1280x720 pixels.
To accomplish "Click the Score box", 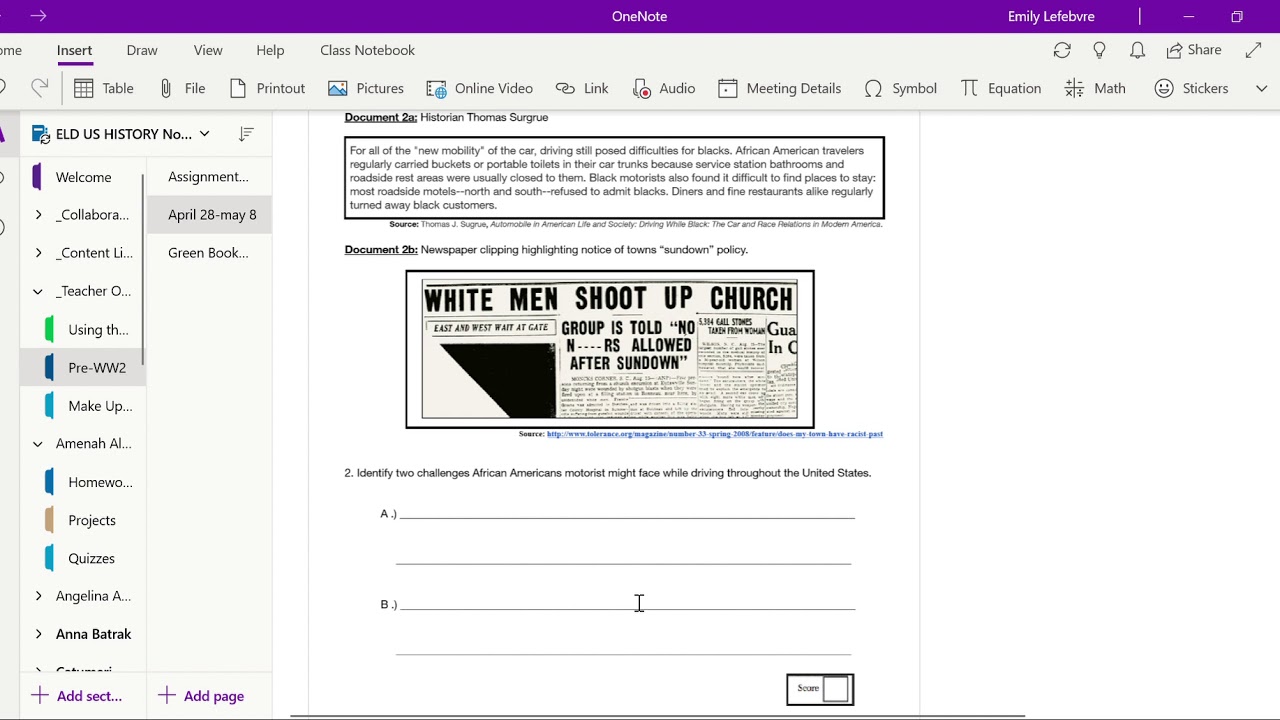I will [820, 689].
